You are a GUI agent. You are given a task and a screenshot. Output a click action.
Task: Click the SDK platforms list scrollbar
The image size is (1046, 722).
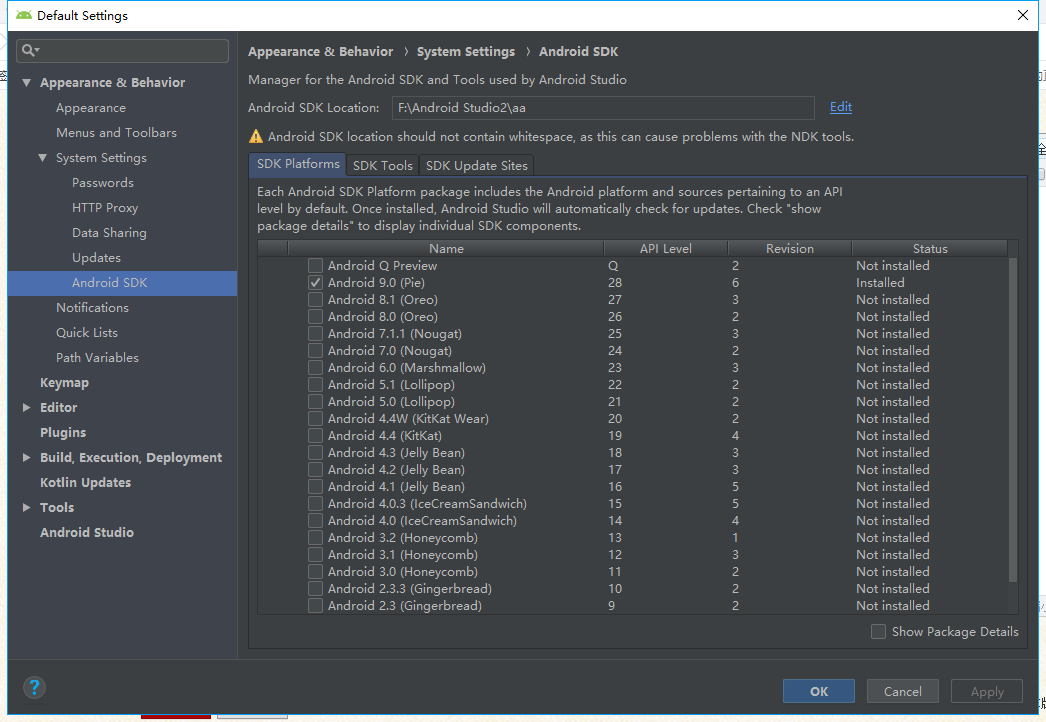point(1012,420)
